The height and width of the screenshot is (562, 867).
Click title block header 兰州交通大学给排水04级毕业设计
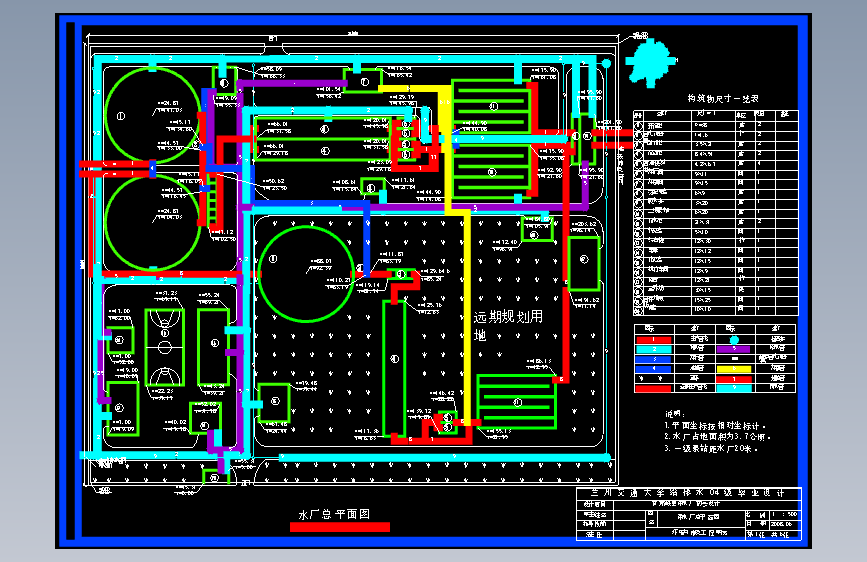(x=688, y=493)
